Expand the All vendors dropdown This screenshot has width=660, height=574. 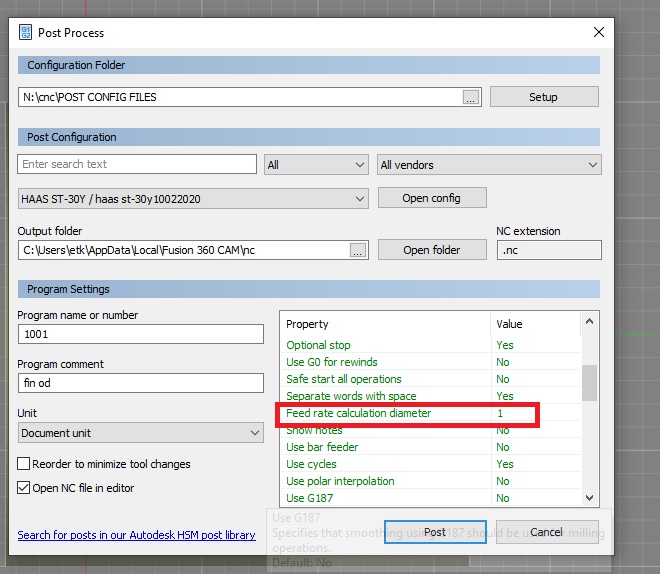point(488,165)
